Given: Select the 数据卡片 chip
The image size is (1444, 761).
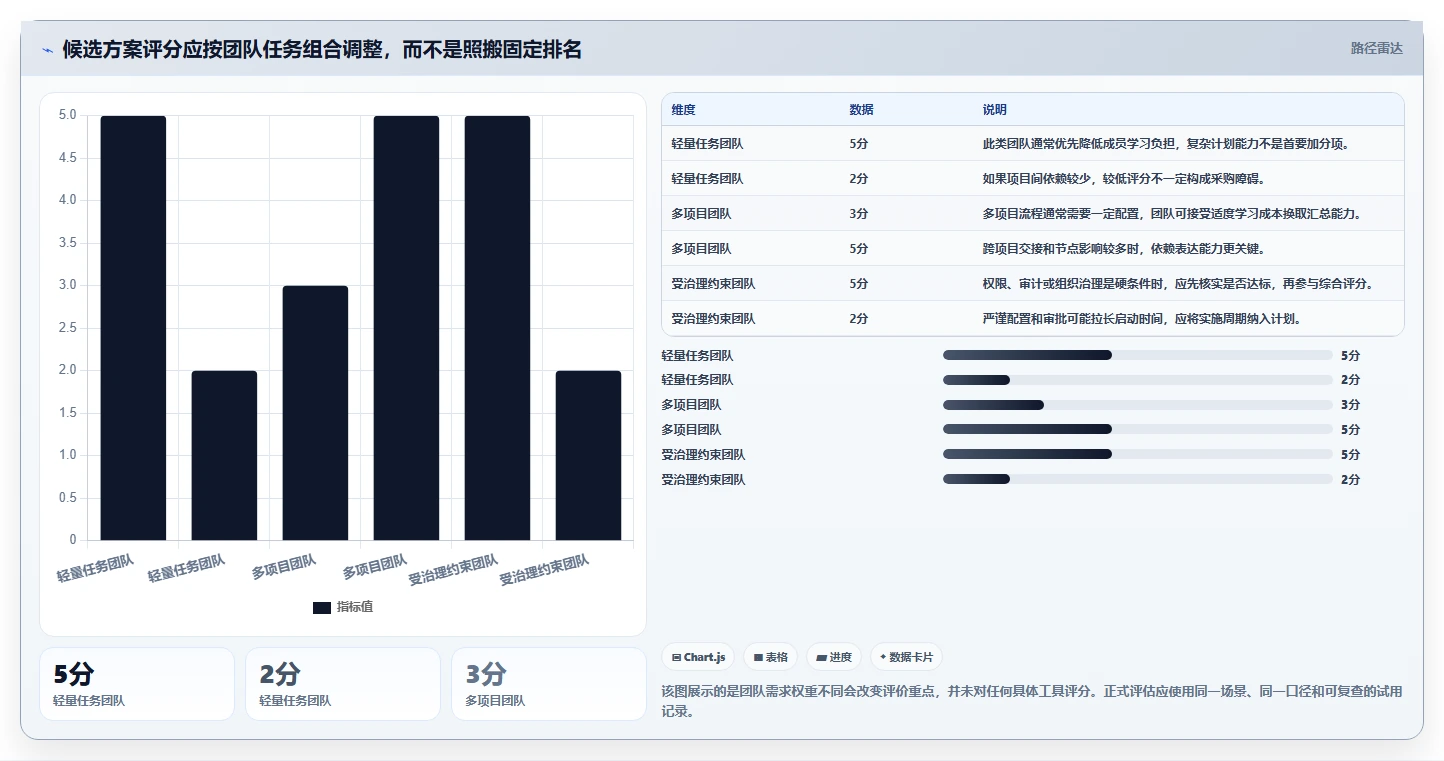Looking at the screenshot, I should point(906,657).
